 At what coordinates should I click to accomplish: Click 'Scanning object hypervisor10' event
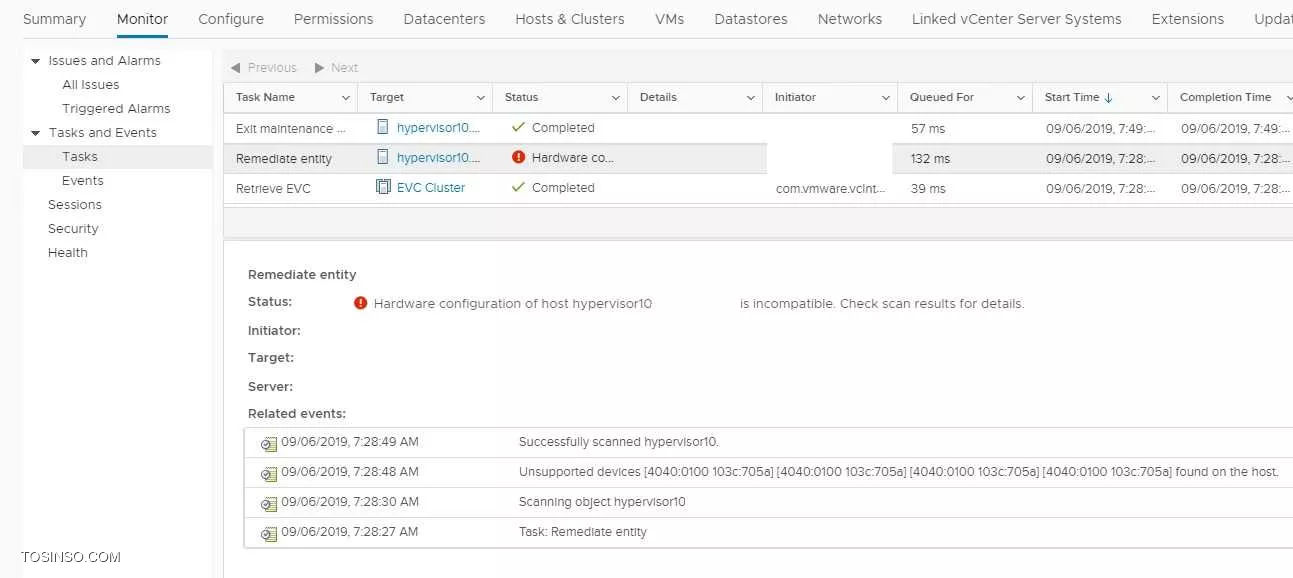pyautogui.click(x=602, y=502)
